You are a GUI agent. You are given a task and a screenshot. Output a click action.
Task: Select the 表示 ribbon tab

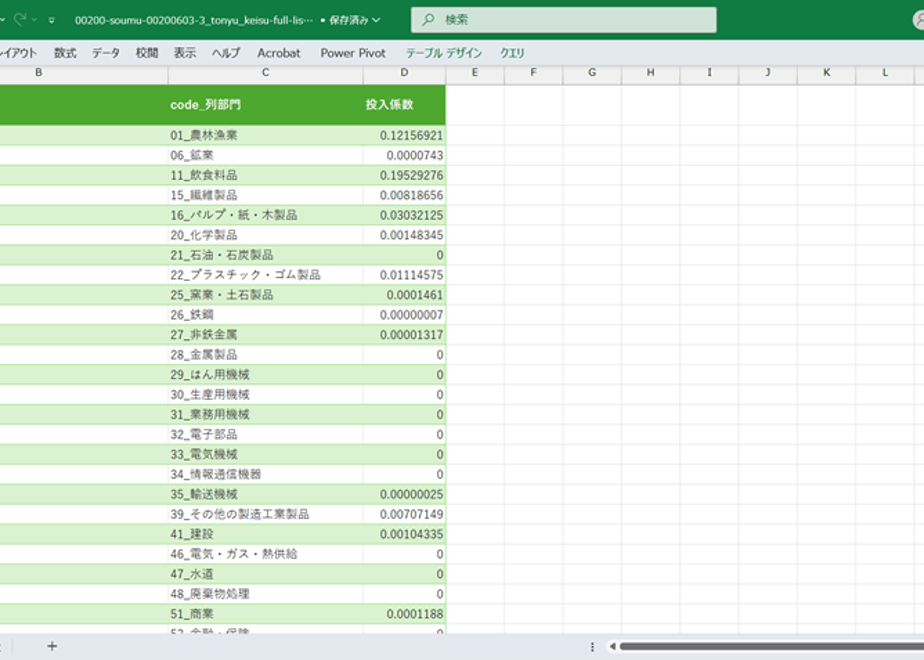click(184, 53)
